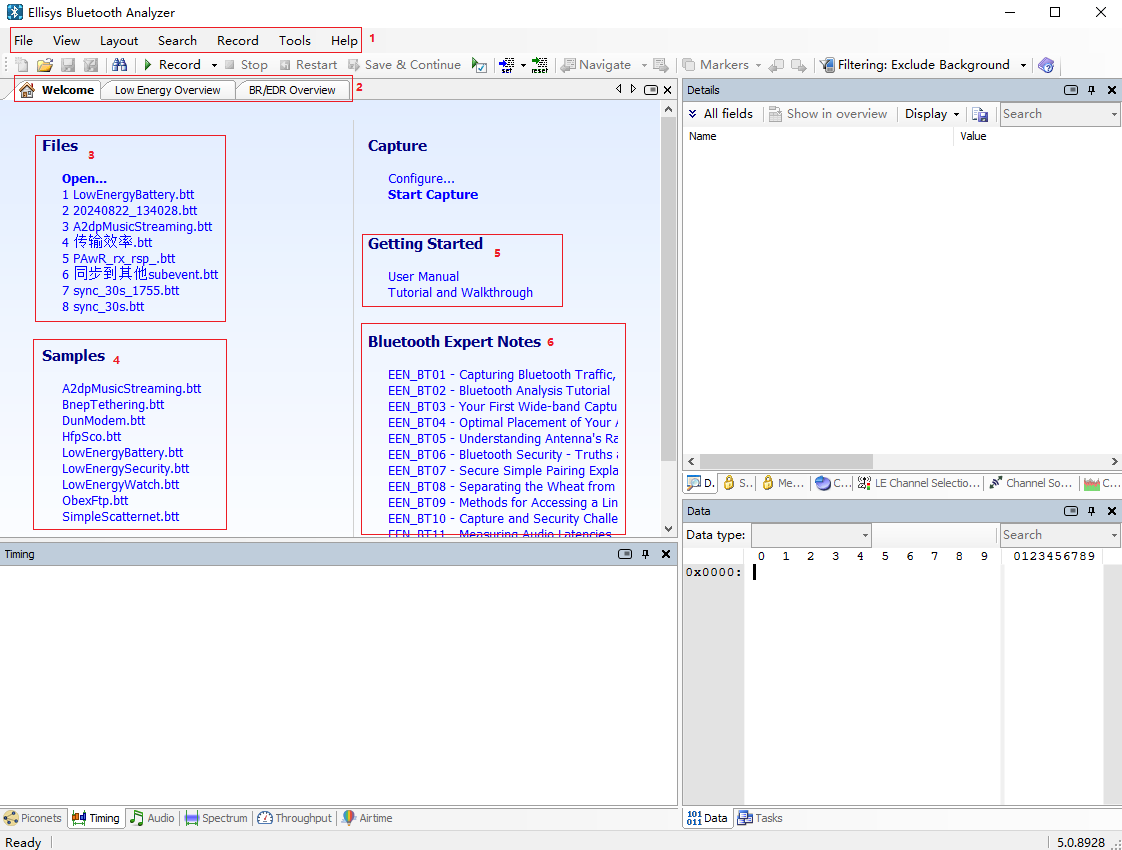Click the Data panel Search input field
The width and height of the screenshot is (1122, 850).
pyautogui.click(x=1054, y=534)
